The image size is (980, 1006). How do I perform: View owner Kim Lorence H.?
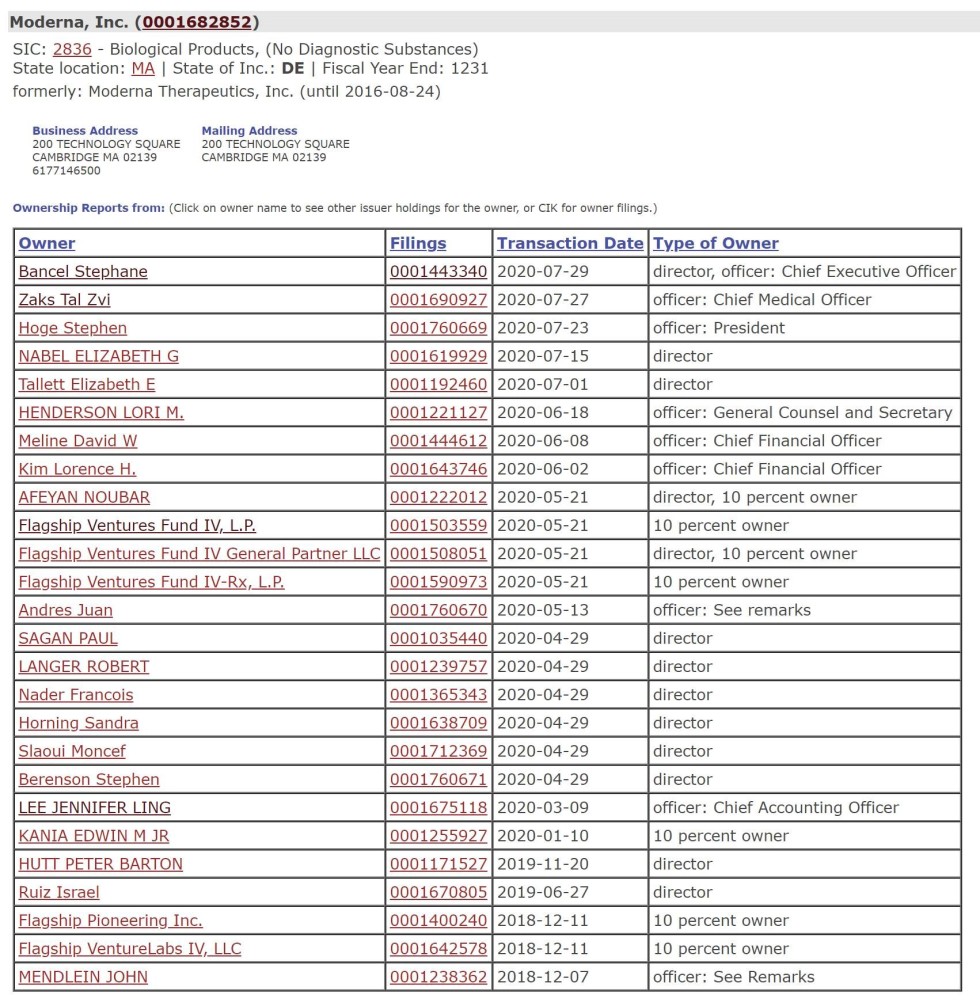(77, 469)
